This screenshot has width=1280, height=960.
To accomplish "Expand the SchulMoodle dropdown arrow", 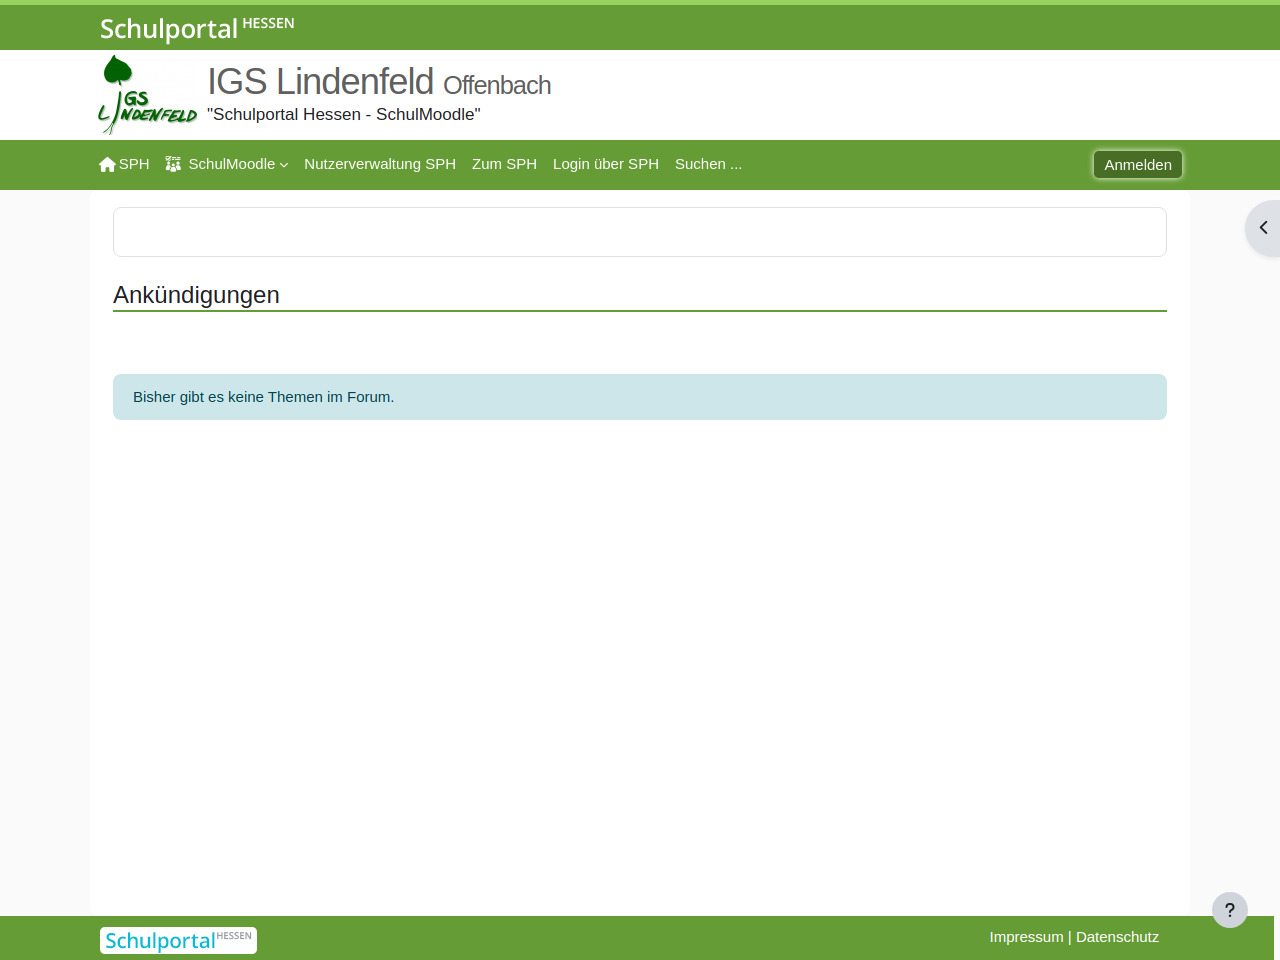I will (x=284, y=165).
